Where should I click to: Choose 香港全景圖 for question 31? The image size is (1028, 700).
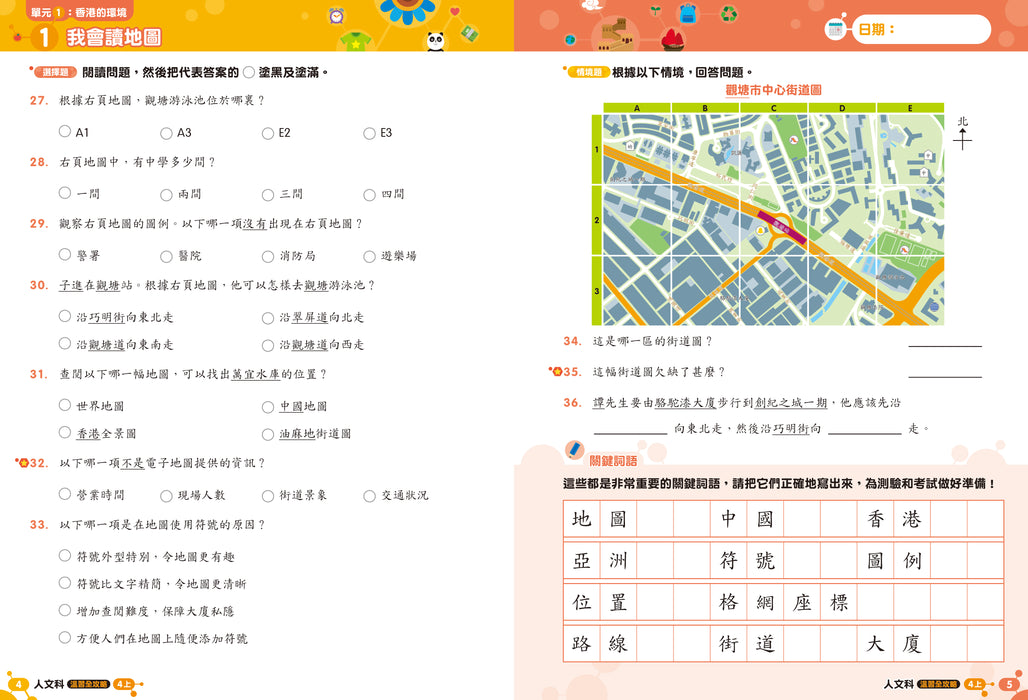click(65, 433)
